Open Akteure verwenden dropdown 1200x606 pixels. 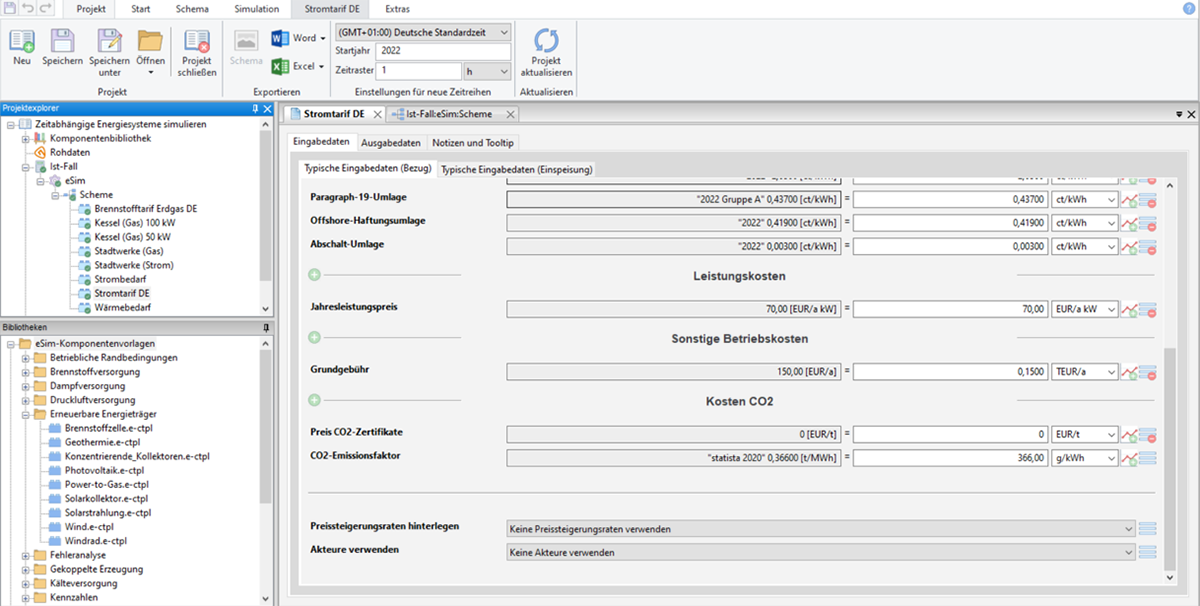(x=821, y=552)
